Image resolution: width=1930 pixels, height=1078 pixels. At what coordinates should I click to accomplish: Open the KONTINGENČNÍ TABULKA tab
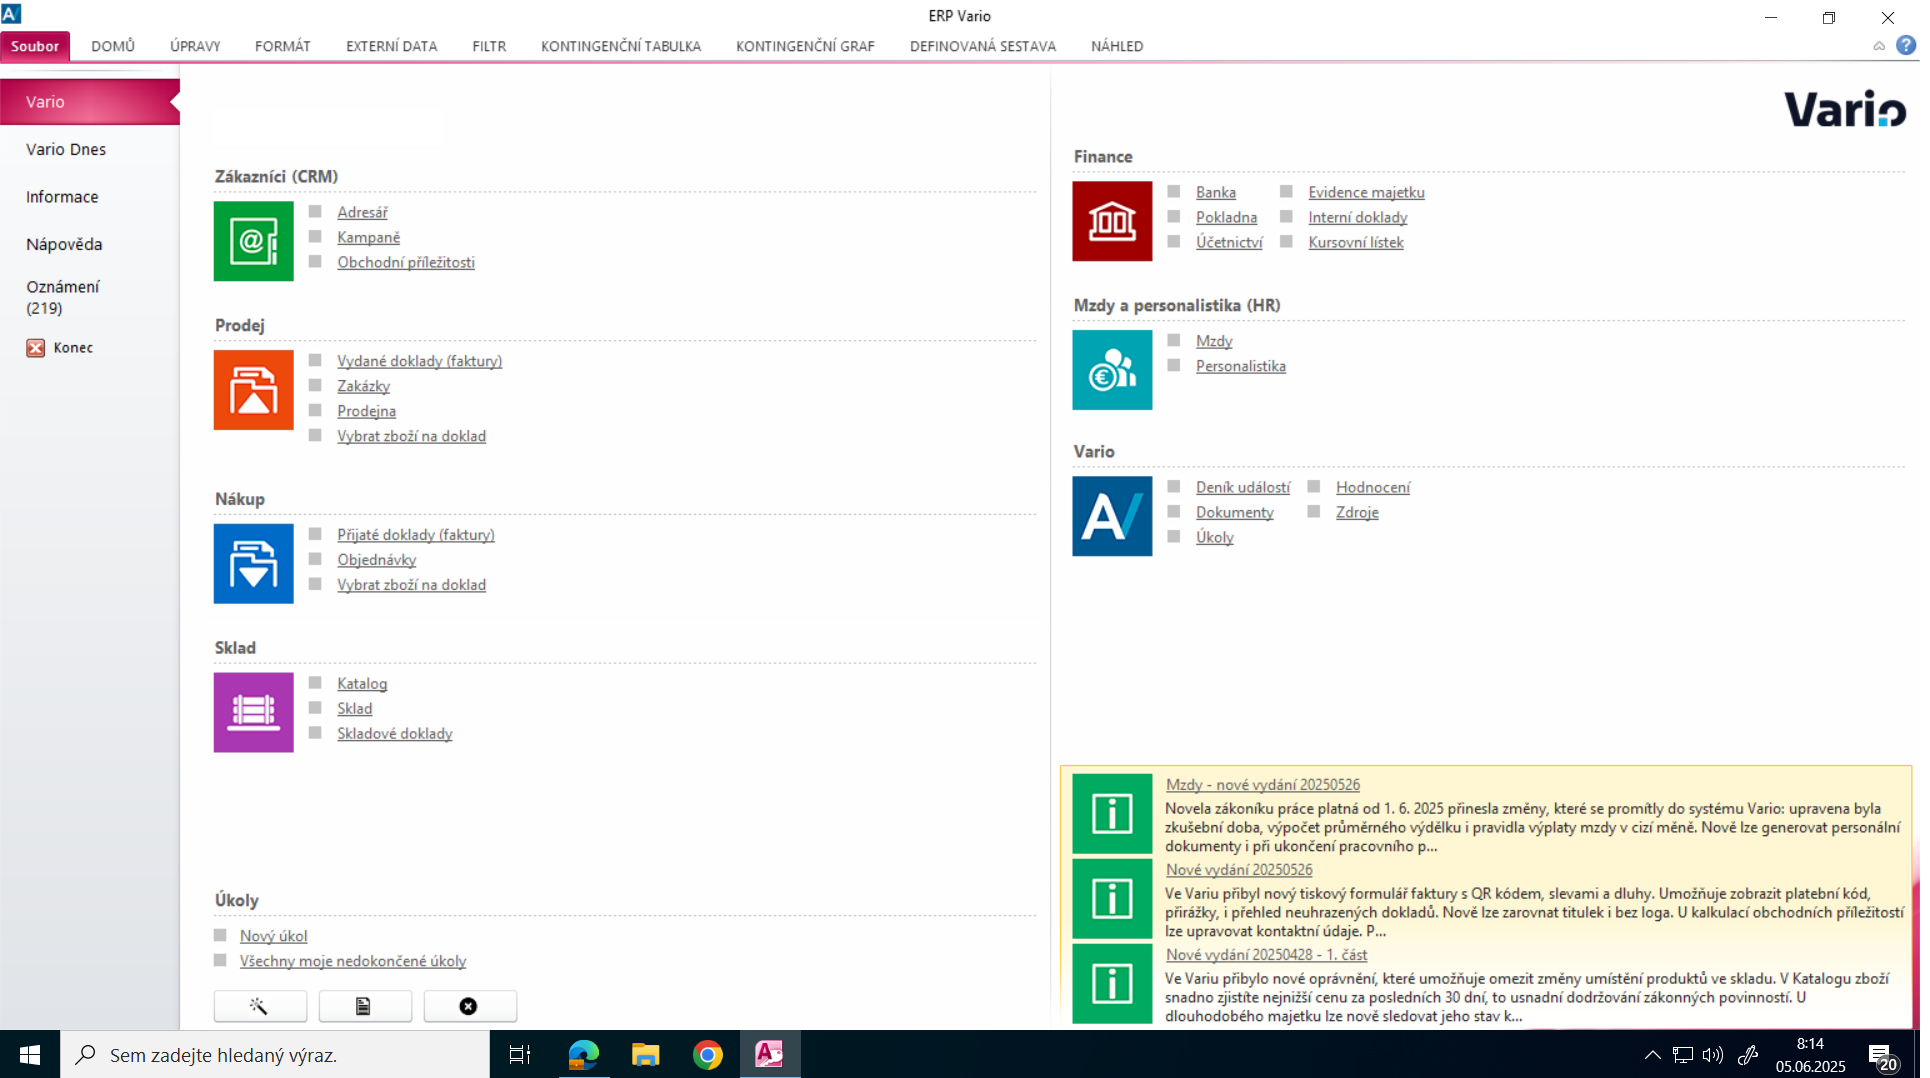coord(621,46)
